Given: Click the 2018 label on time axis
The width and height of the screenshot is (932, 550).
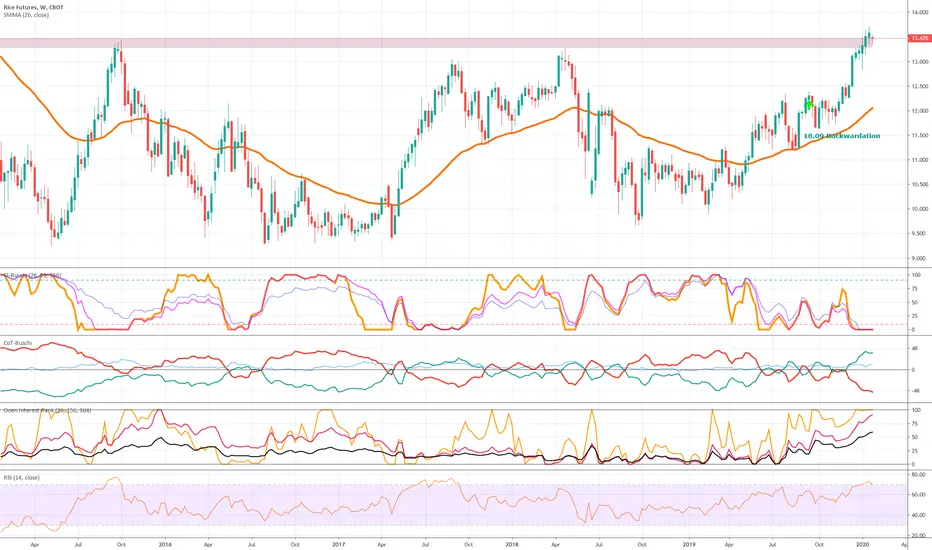Looking at the screenshot, I should tap(511, 544).
